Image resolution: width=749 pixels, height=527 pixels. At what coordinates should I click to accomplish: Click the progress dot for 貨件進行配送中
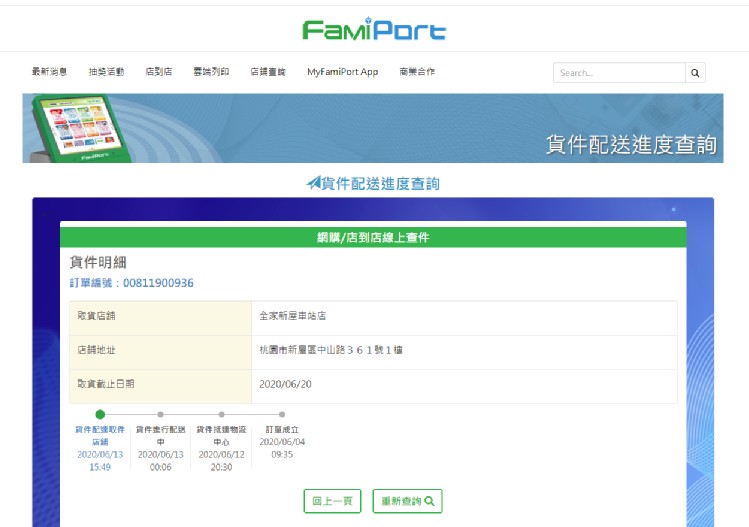click(160, 414)
